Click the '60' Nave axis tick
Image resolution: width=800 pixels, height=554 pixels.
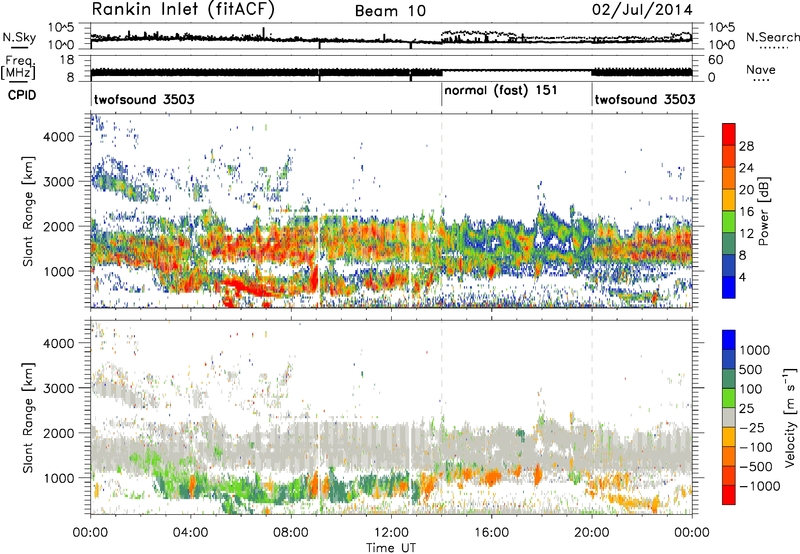coord(716,60)
